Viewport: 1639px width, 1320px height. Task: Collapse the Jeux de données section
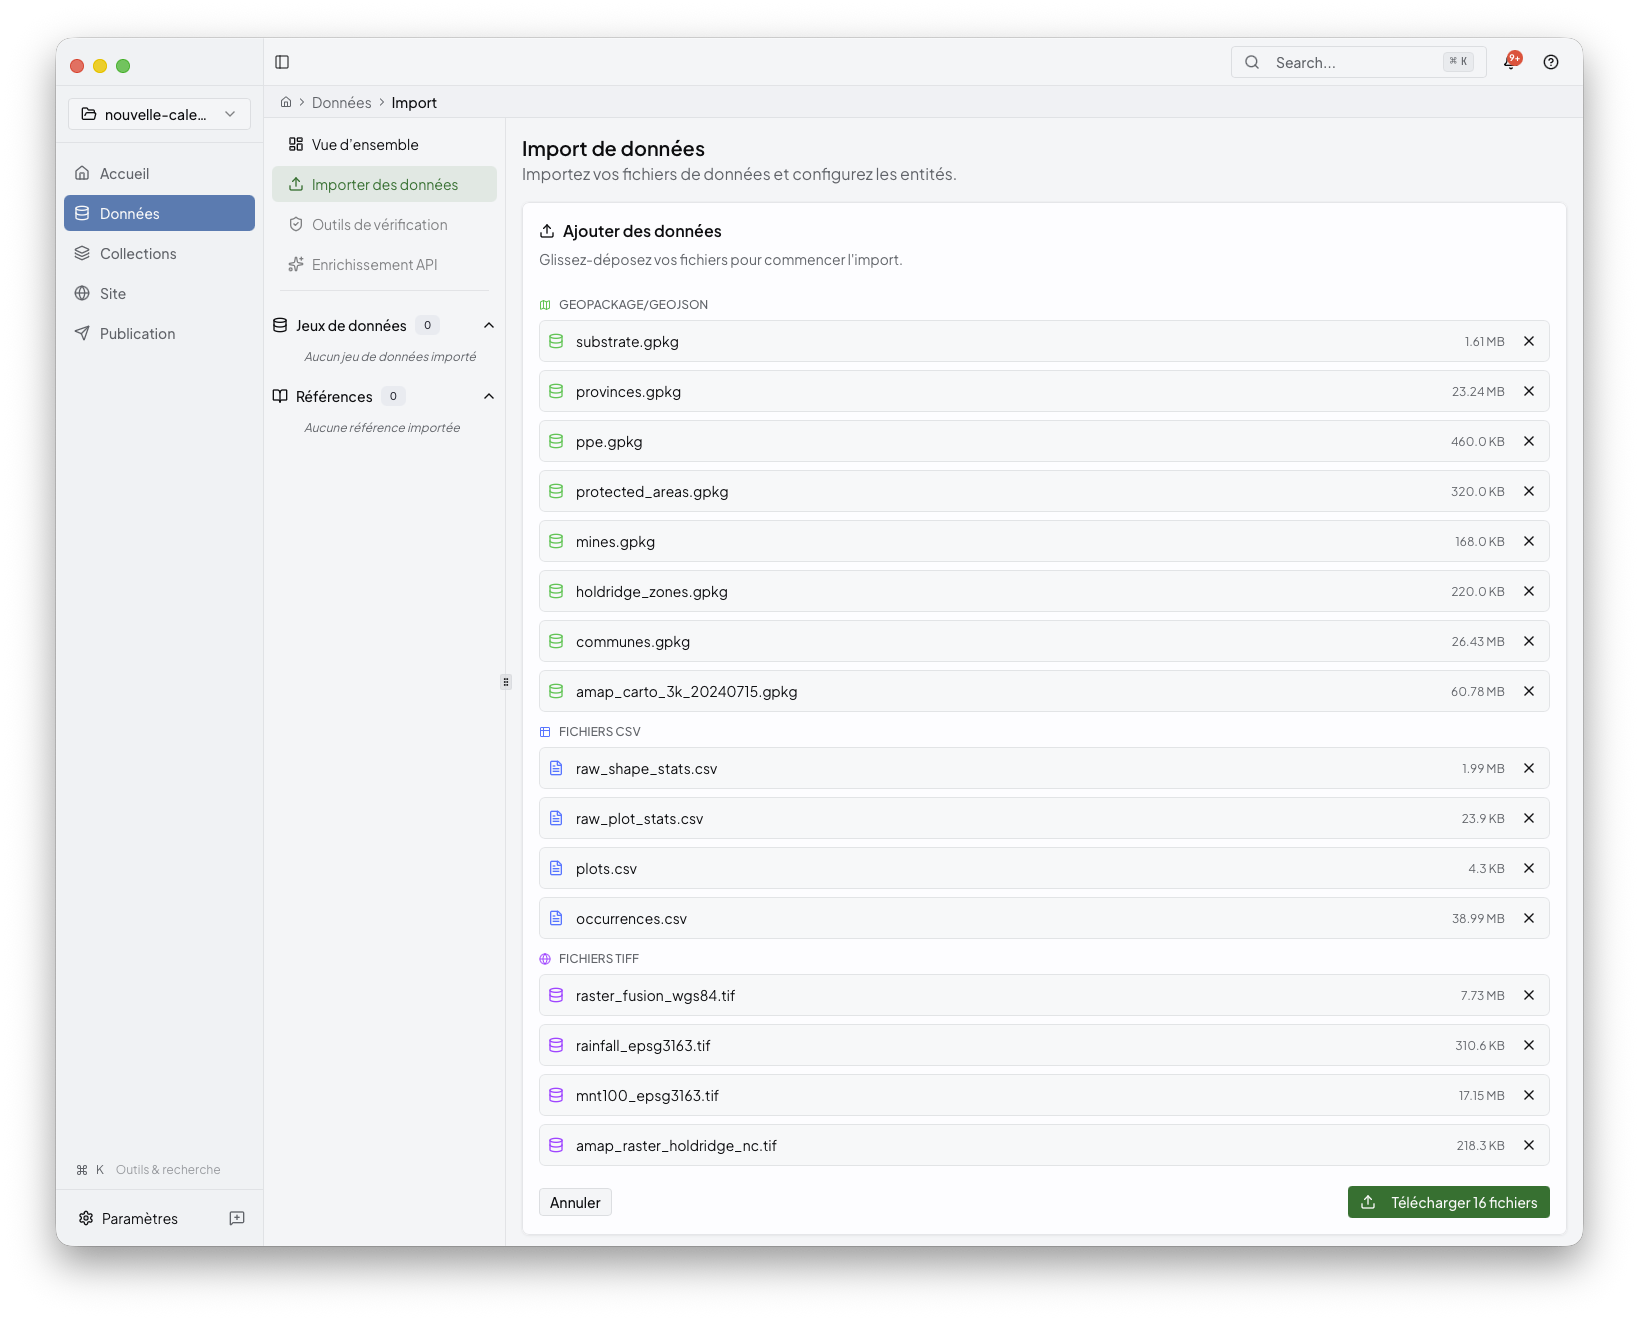click(489, 325)
